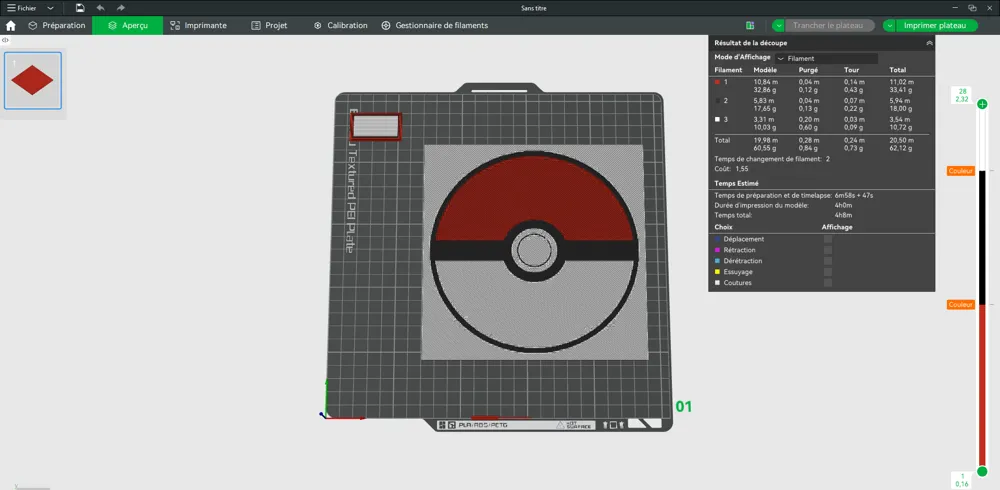Click the black filament 2 color swatch
Screen dimensions: 1000x490
point(717,101)
